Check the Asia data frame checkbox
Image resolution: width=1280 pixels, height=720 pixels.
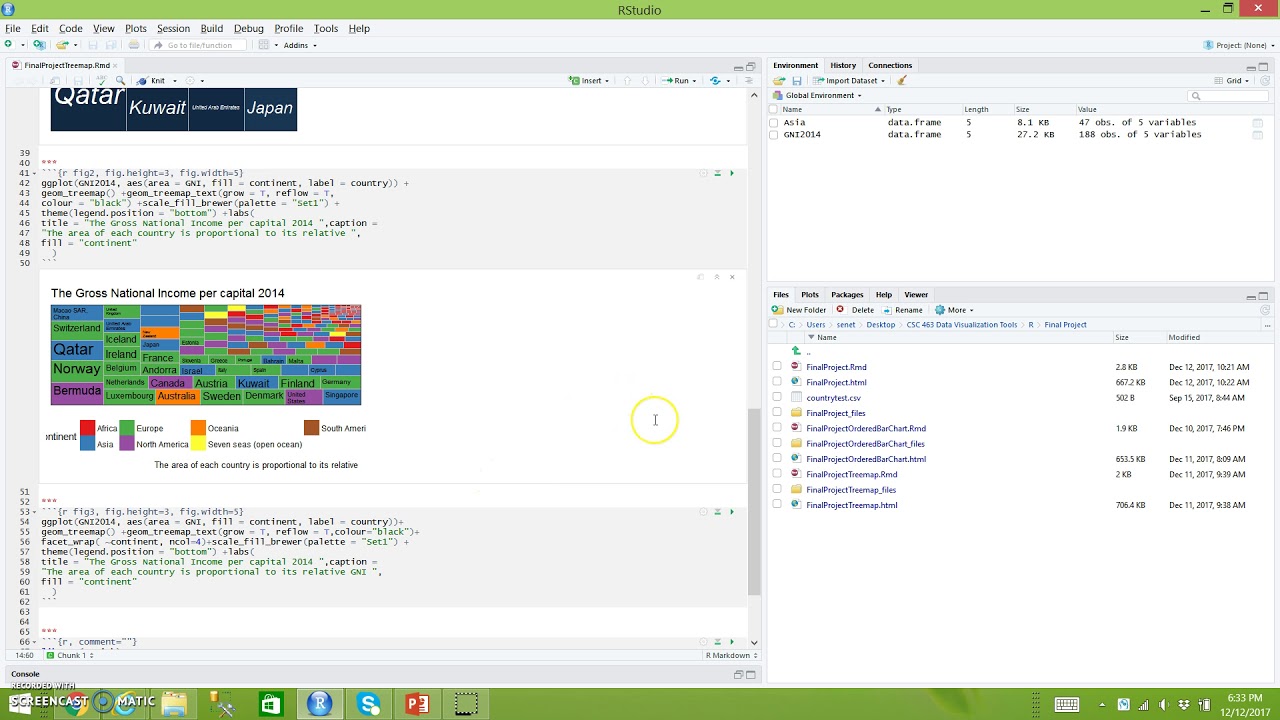(x=774, y=123)
